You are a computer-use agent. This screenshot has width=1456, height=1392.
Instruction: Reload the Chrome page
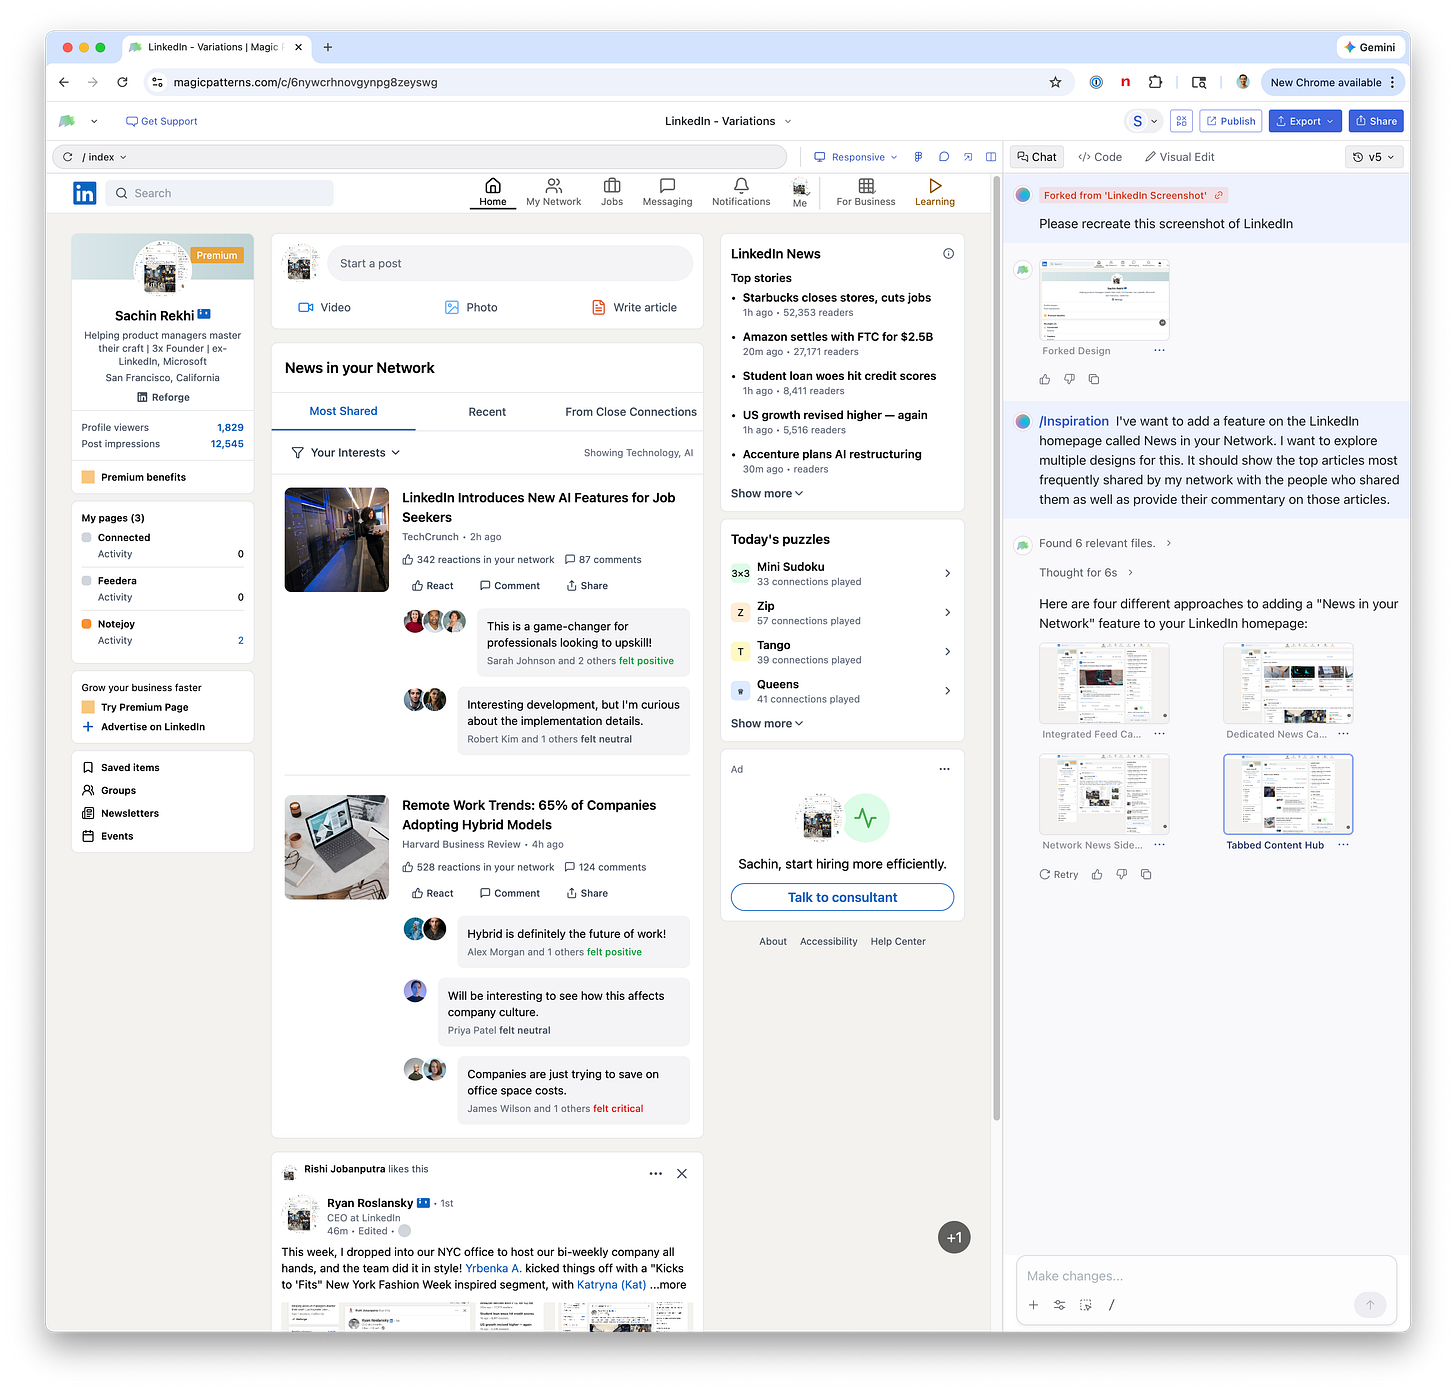pos(122,82)
